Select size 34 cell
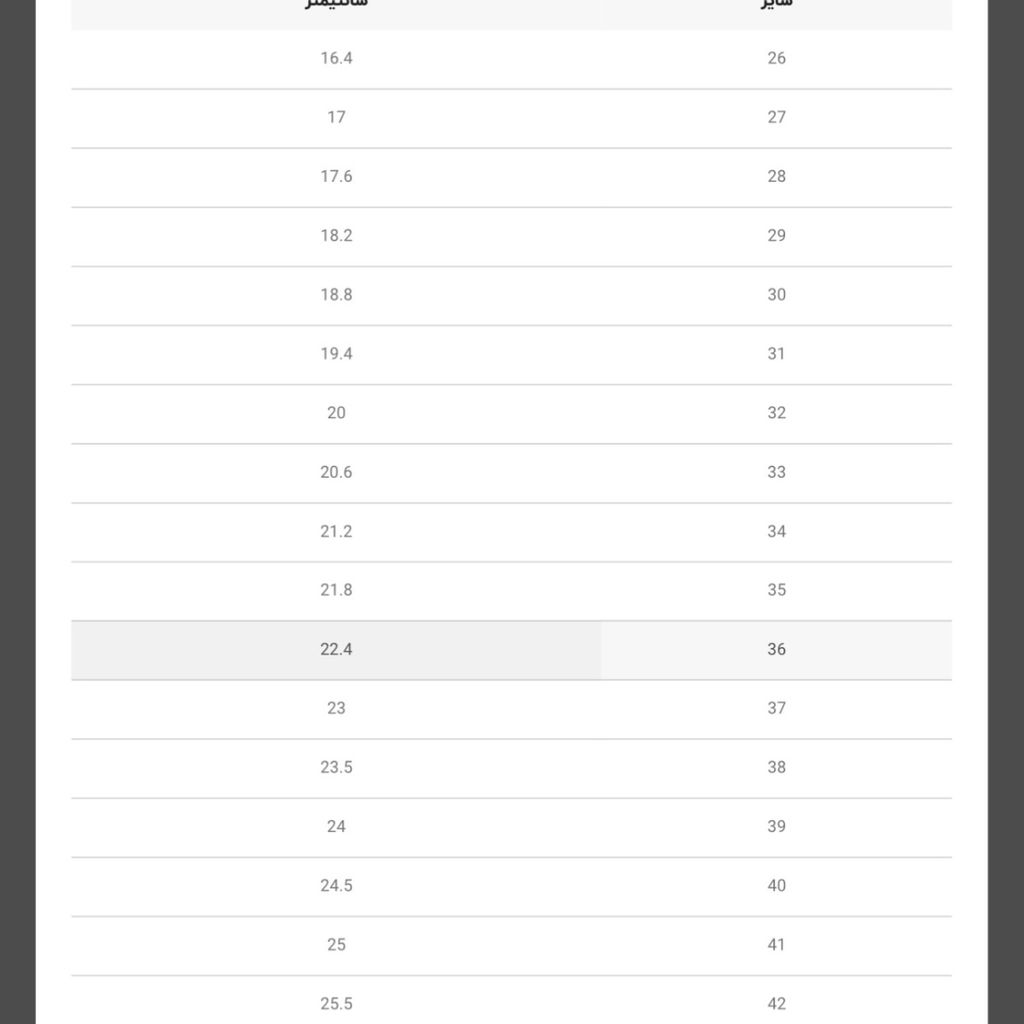 [x=776, y=532]
